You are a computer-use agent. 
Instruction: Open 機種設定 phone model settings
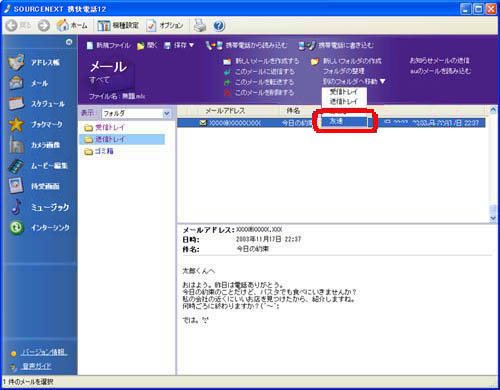pos(118,25)
